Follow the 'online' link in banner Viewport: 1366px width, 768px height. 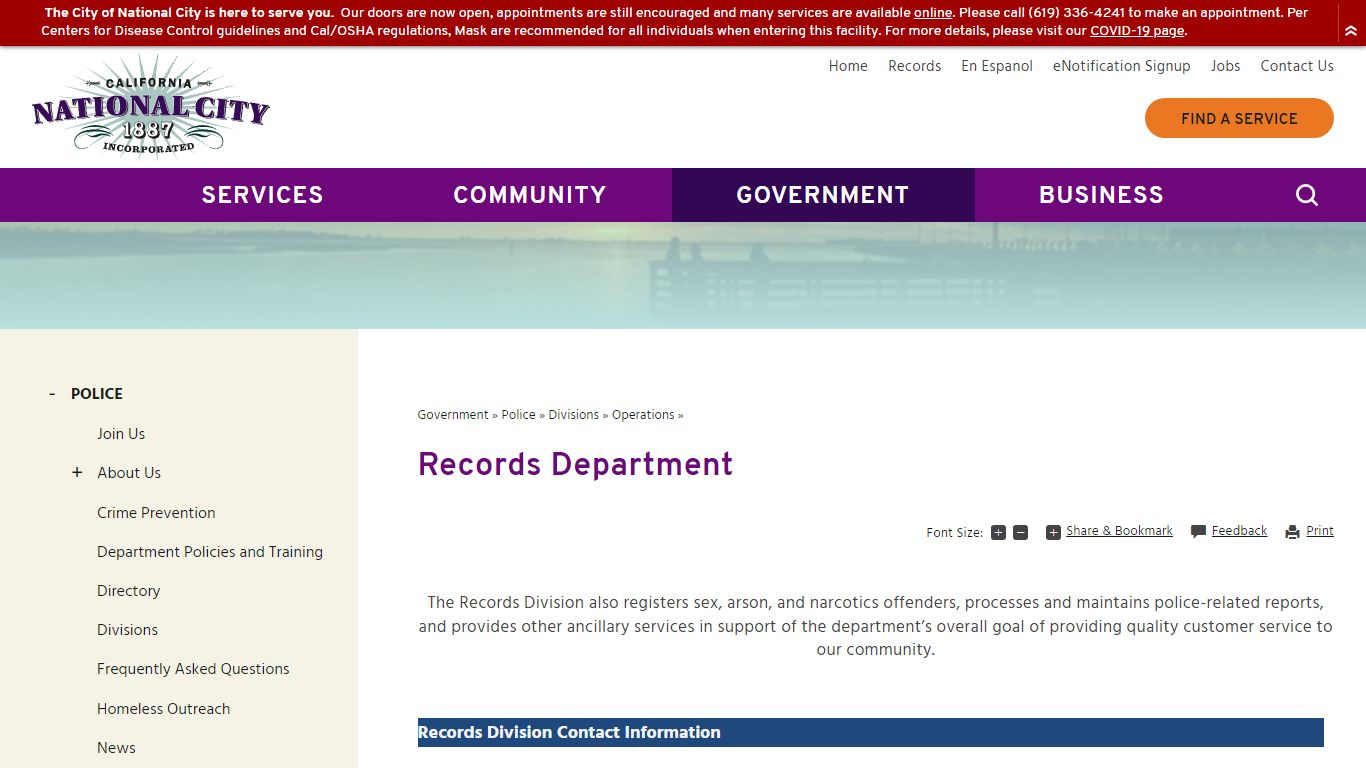[x=933, y=13]
